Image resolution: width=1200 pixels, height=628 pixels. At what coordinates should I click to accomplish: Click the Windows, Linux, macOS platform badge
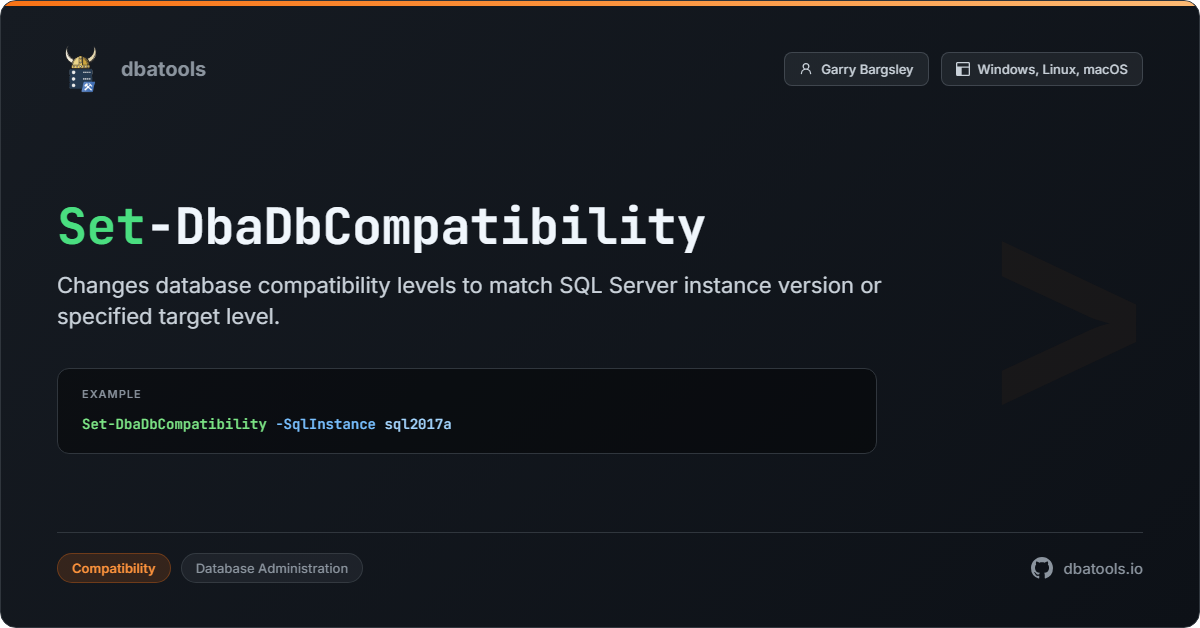tap(1041, 70)
